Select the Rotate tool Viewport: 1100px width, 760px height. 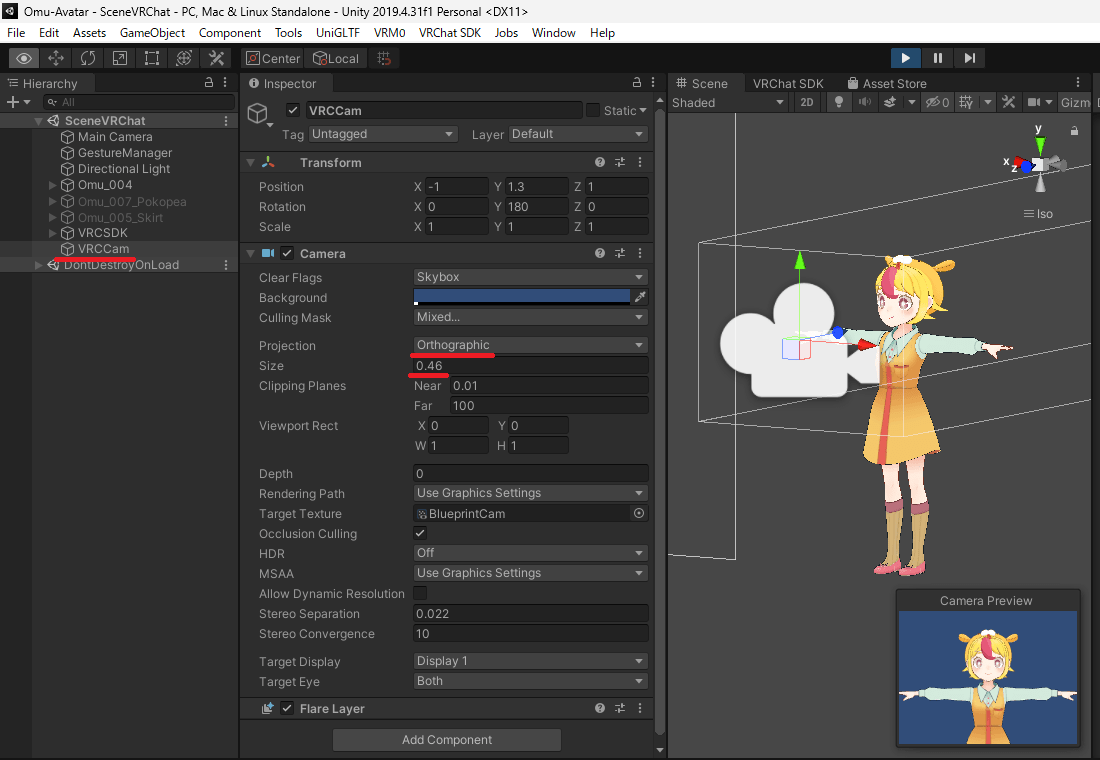(88, 58)
